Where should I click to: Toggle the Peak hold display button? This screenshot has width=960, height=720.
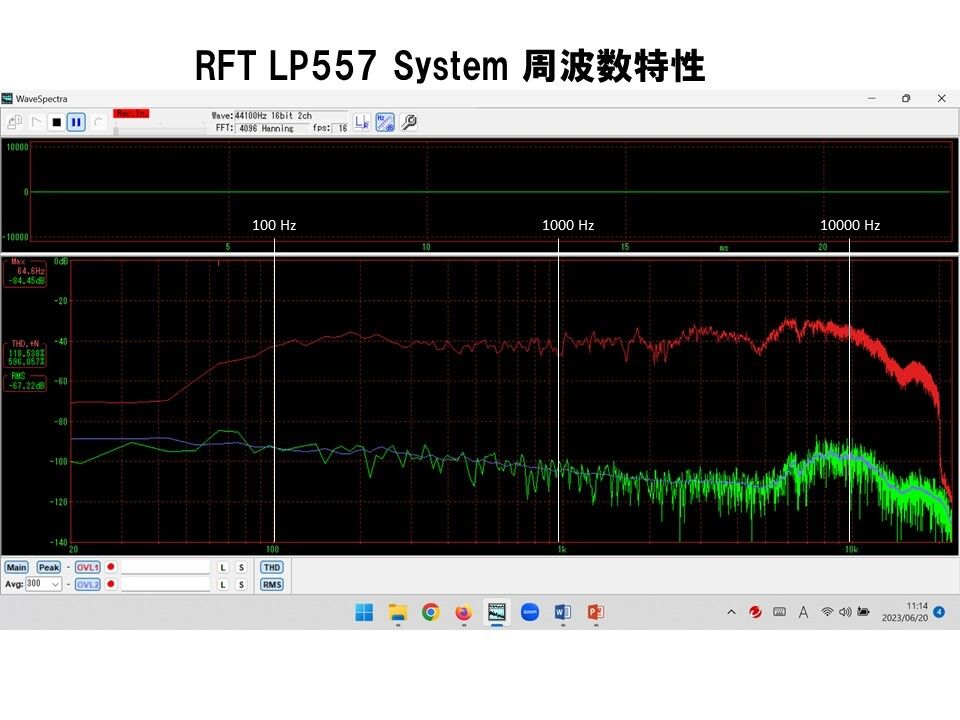pyautogui.click(x=49, y=568)
